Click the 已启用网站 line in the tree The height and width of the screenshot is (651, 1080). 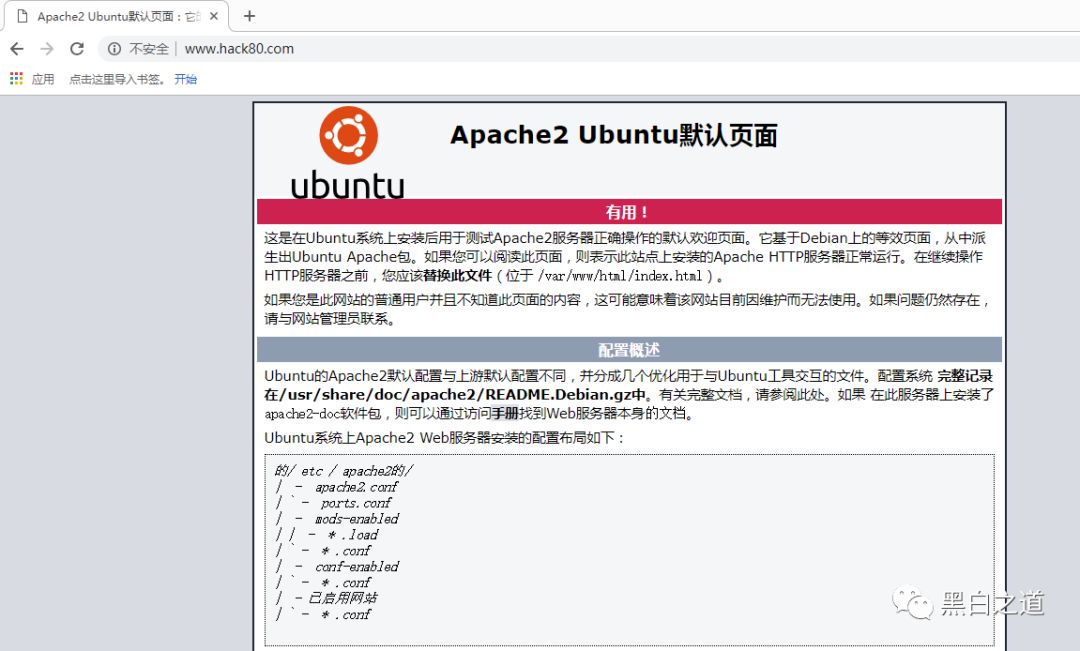[342, 598]
